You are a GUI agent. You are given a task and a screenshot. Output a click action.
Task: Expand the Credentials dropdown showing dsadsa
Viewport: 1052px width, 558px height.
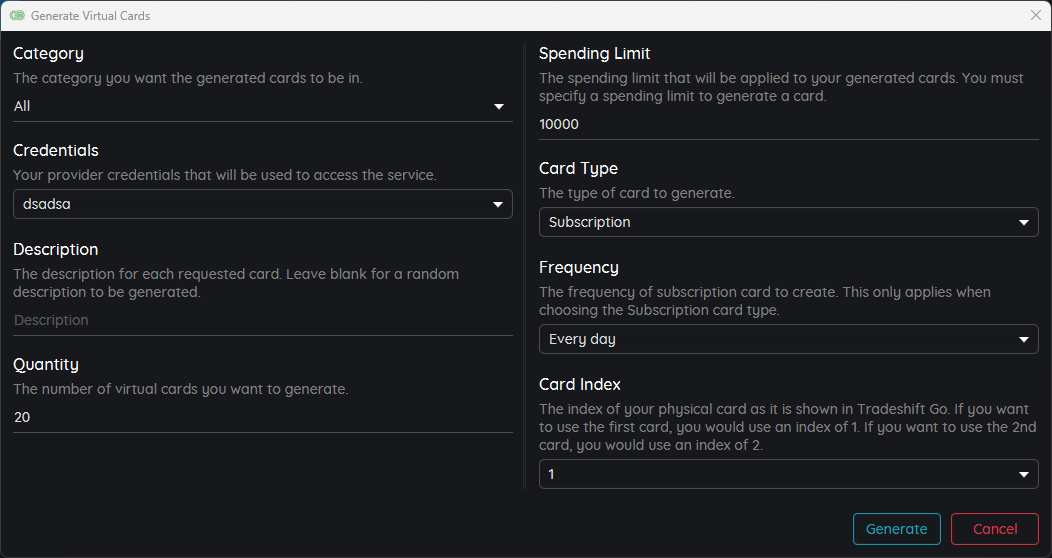tap(263, 204)
